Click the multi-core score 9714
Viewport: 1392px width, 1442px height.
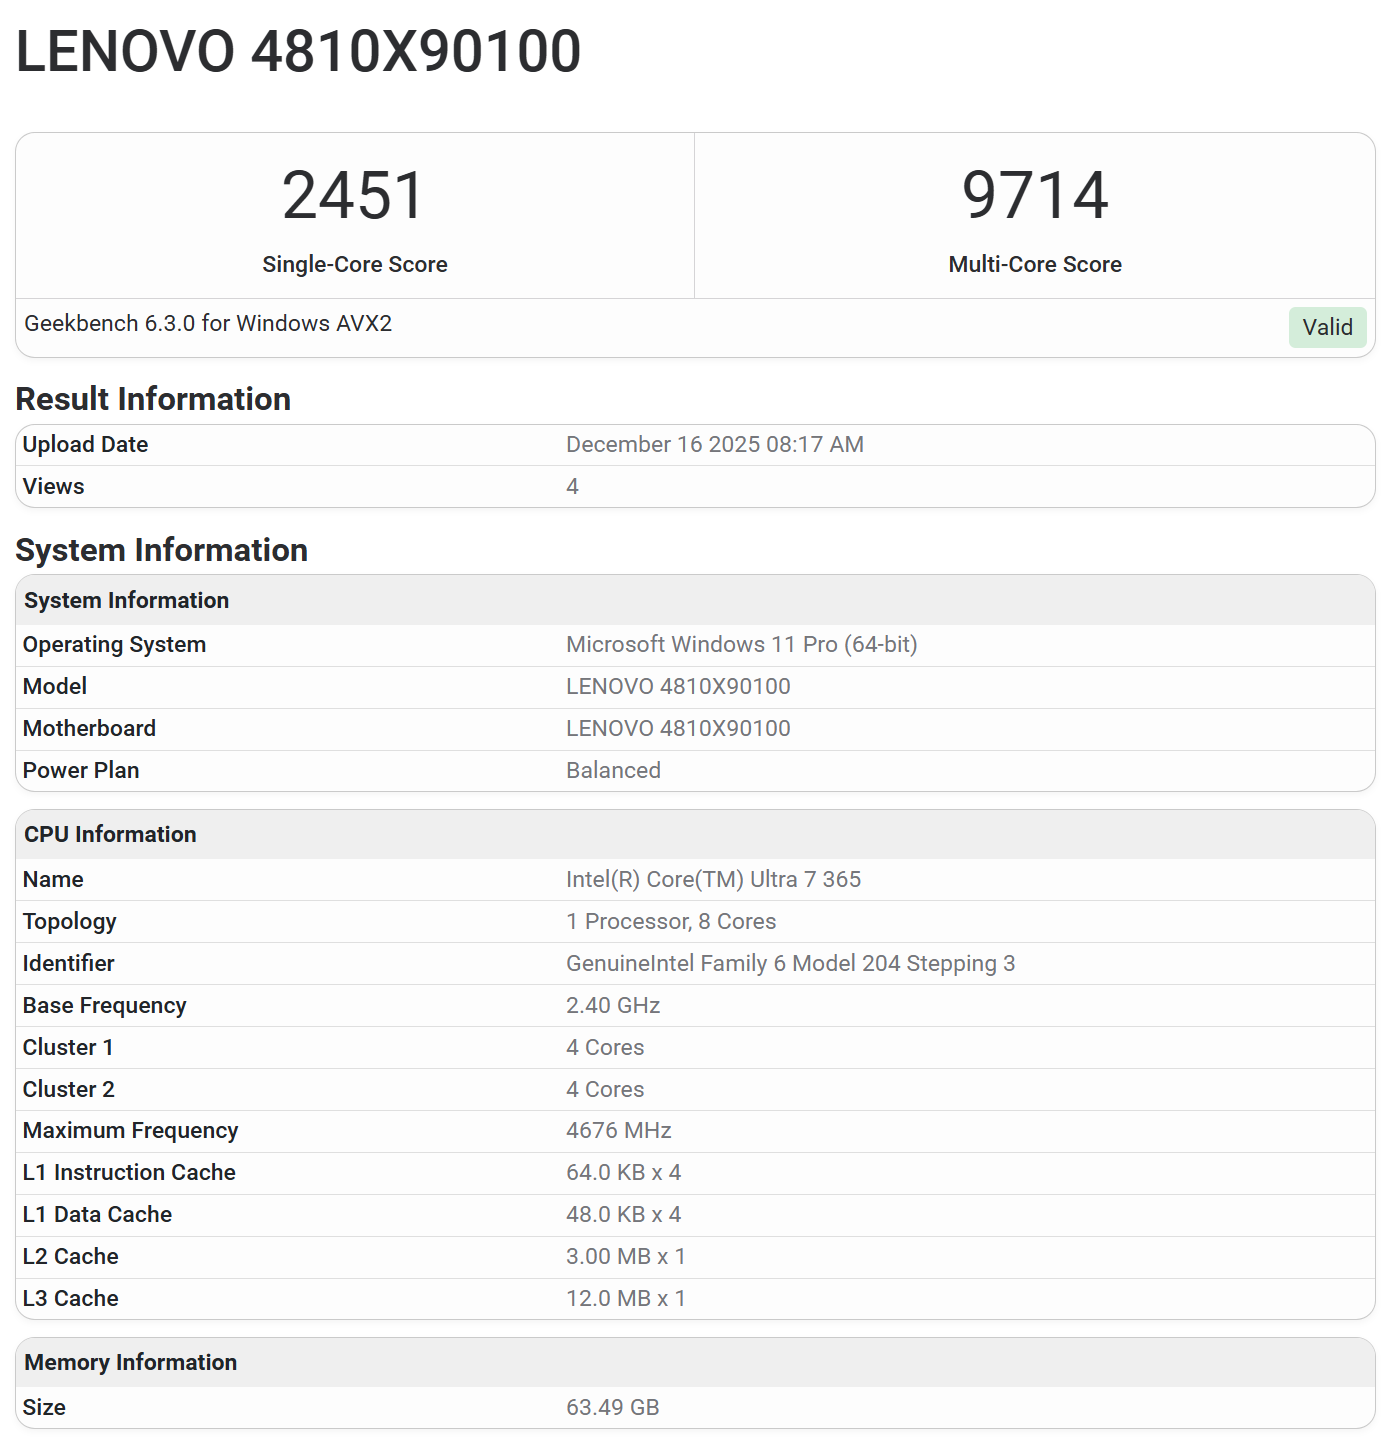1034,195
